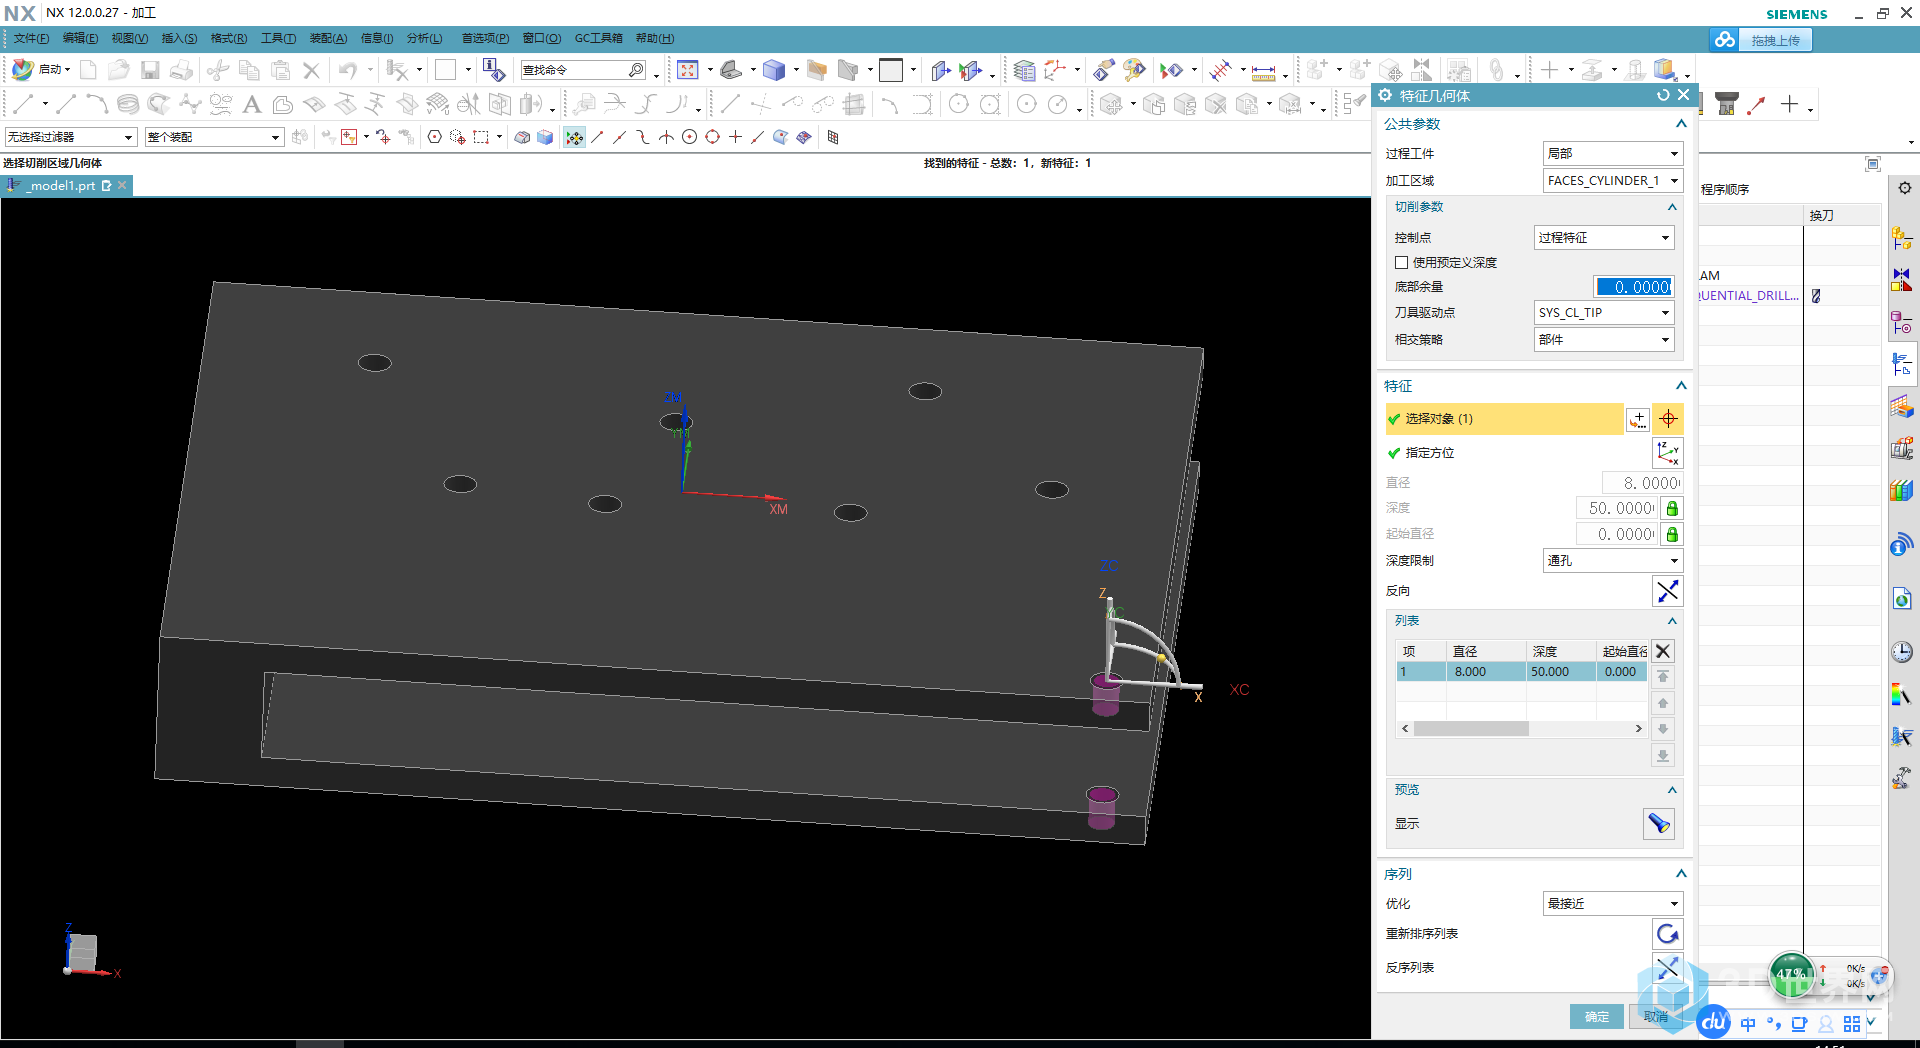This screenshot has height=1048, width=1920.
Task: Click the OK button in dialog
Action: click(x=1597, y=1016)
